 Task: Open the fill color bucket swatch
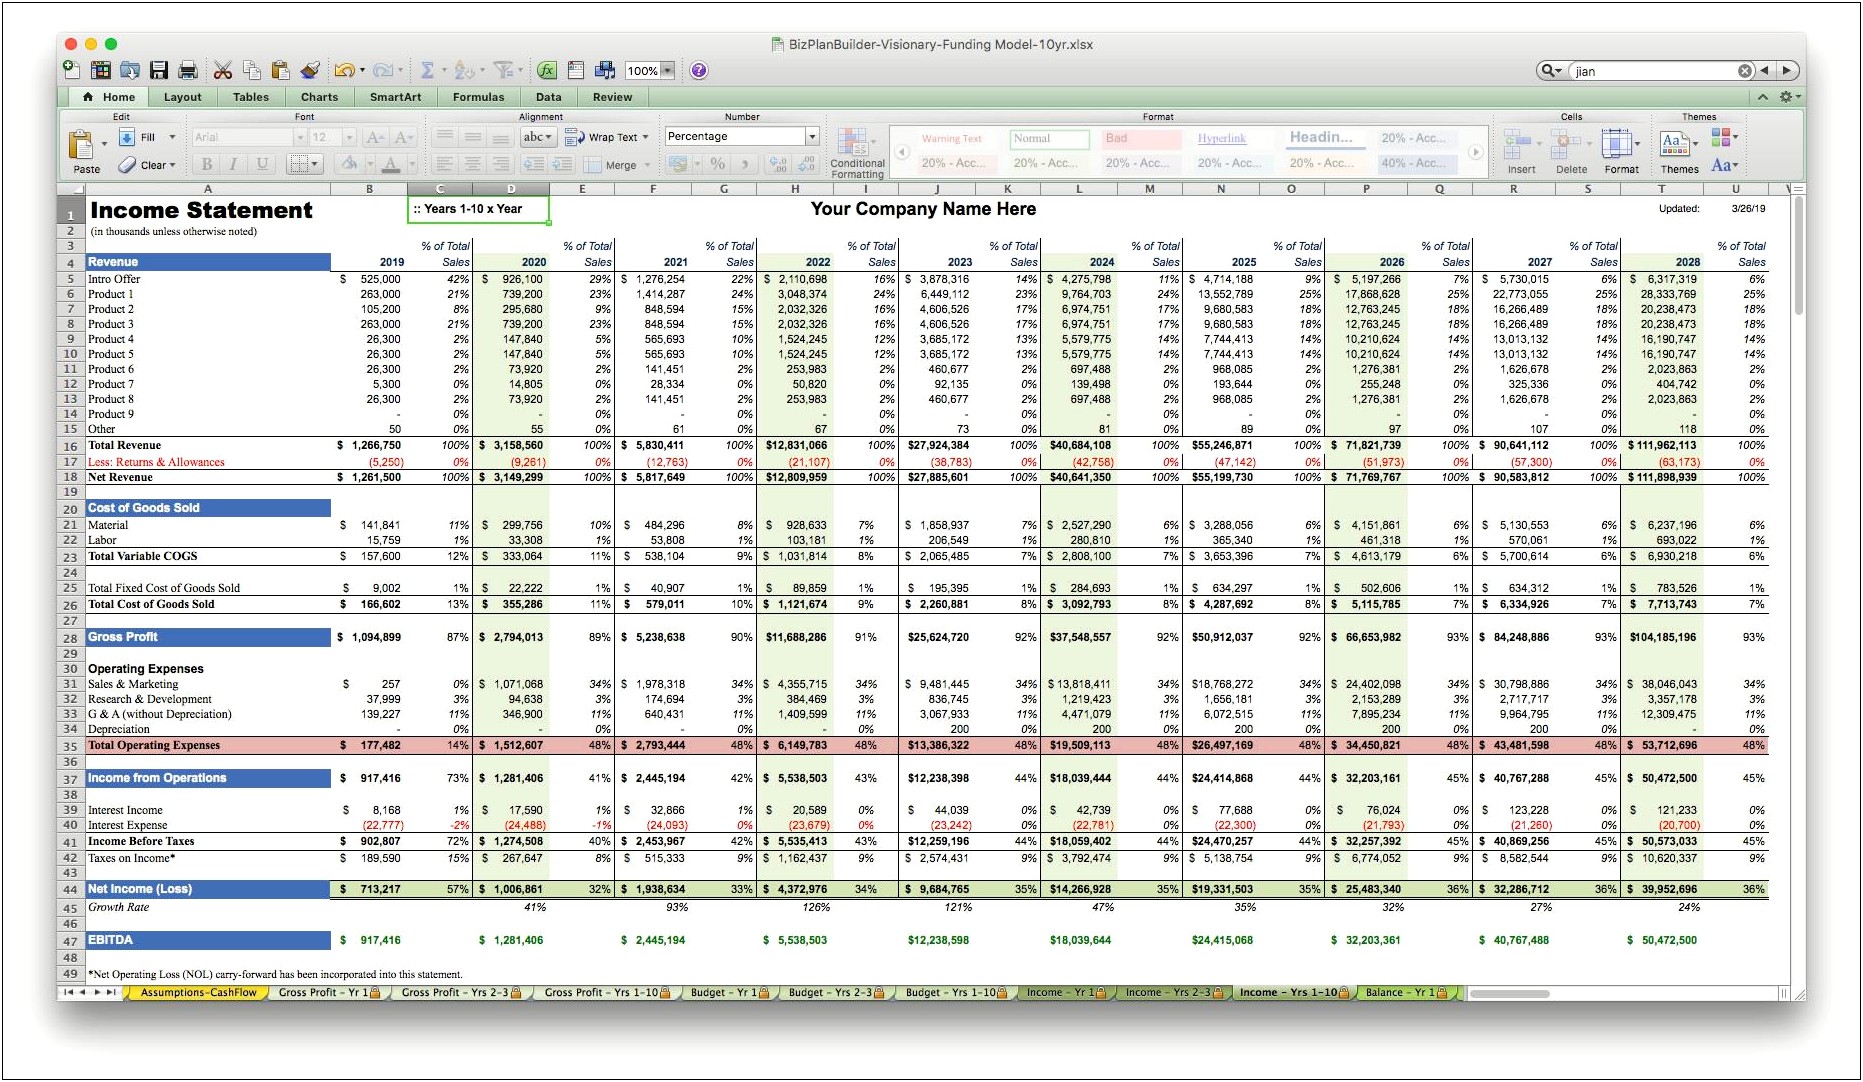348,164
